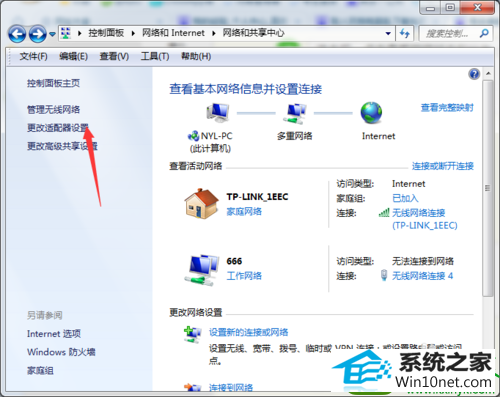Open 更改适配器设置 link
The height and width of the screenshot is (397, 500).
[58, 128]
